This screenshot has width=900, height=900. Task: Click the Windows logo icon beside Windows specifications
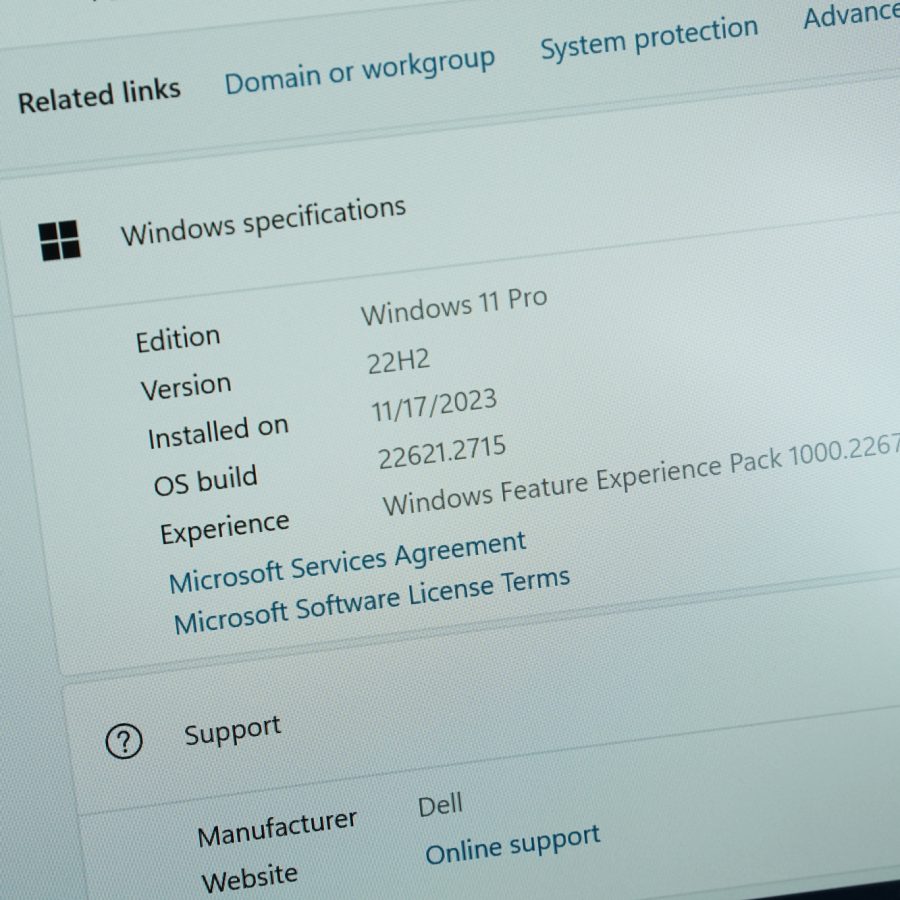[60, 240]
